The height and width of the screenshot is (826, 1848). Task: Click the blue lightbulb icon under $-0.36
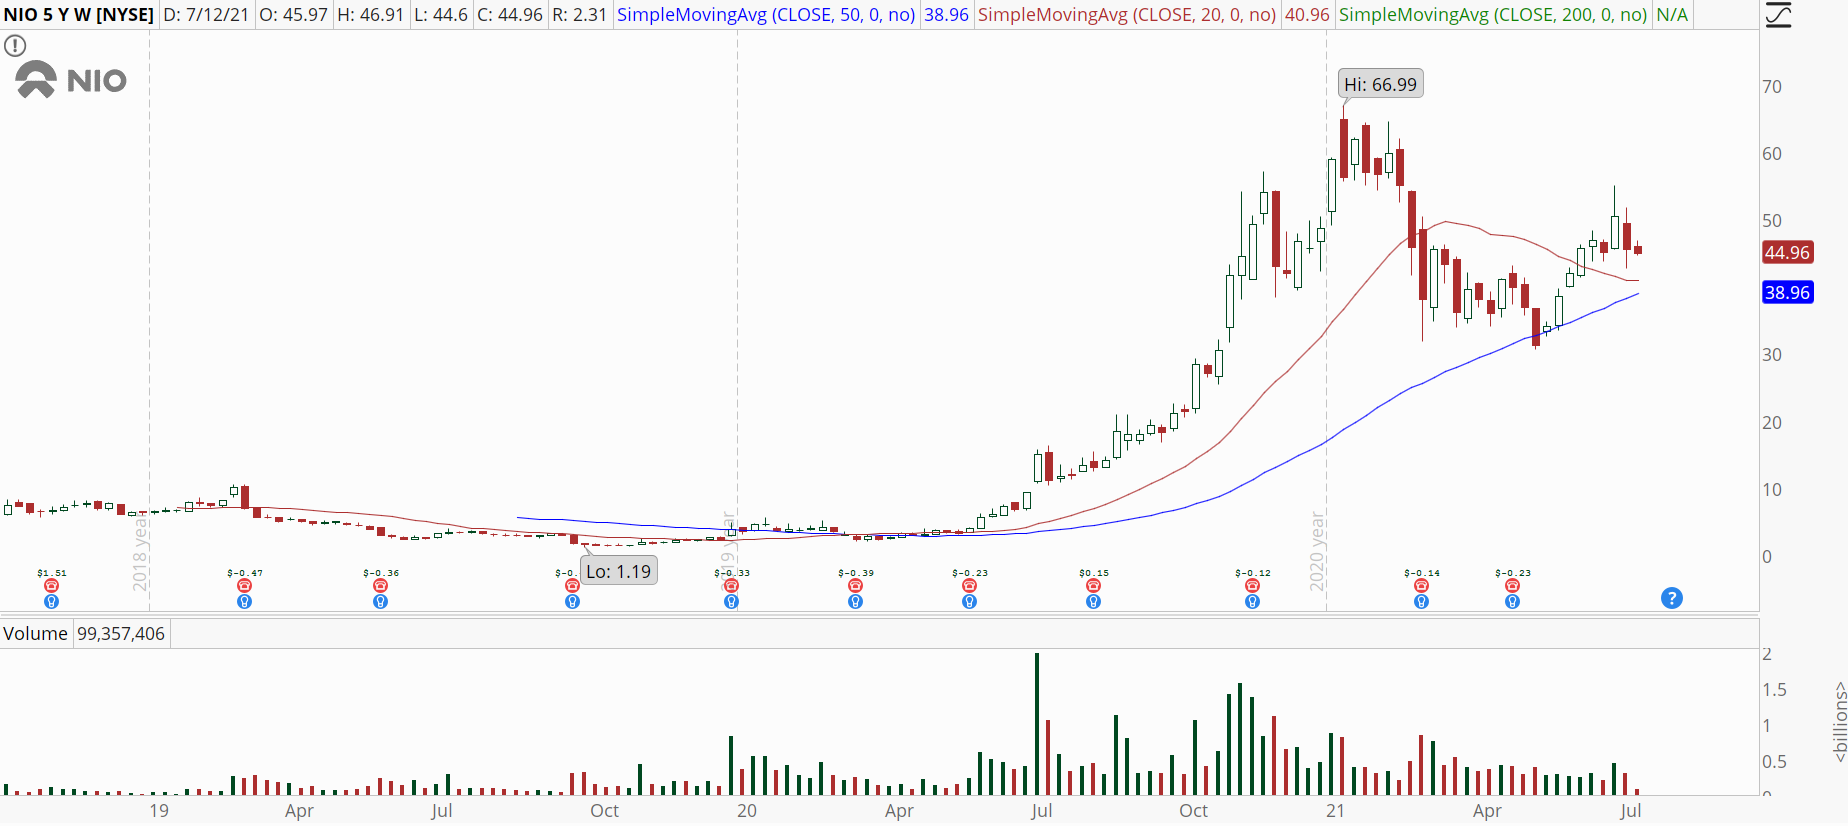[380, 601]
